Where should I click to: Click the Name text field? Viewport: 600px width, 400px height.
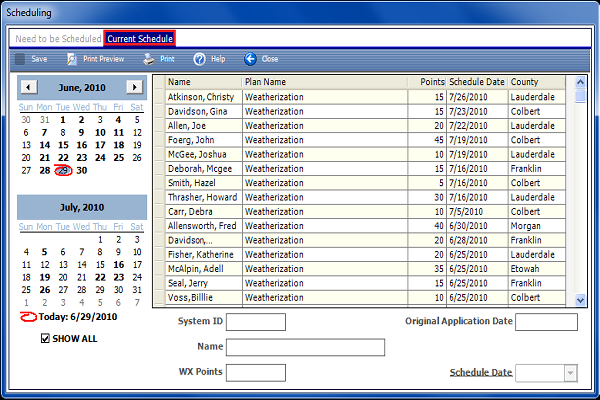305,347
